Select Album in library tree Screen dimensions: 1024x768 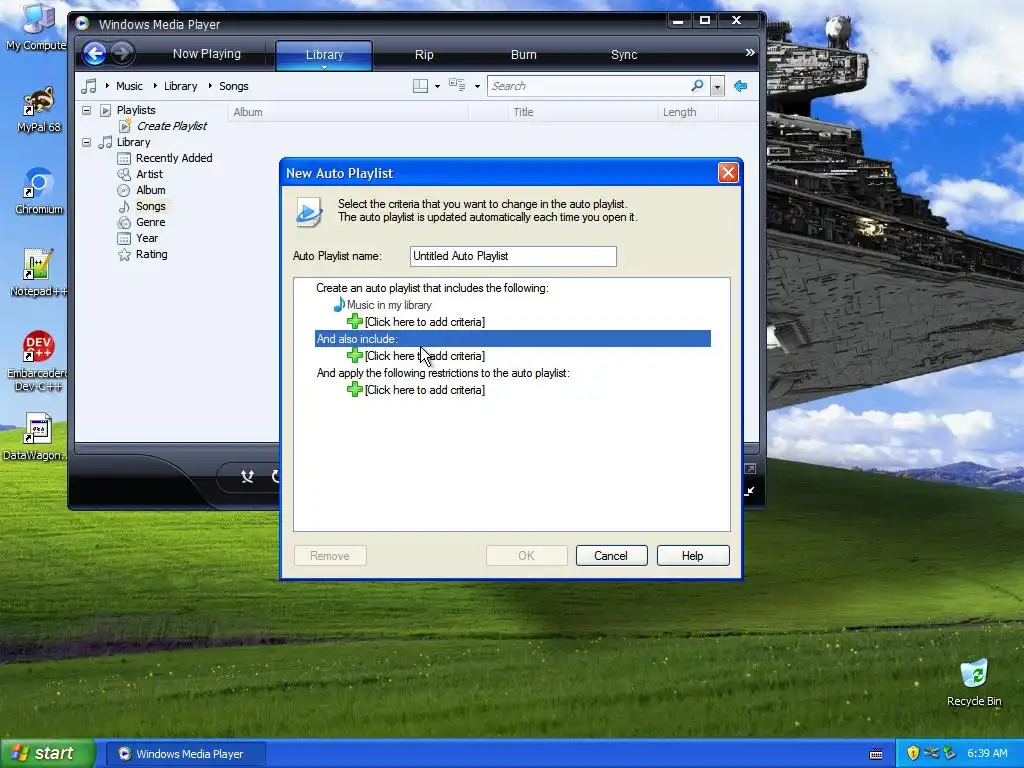[x=150, y=190]
